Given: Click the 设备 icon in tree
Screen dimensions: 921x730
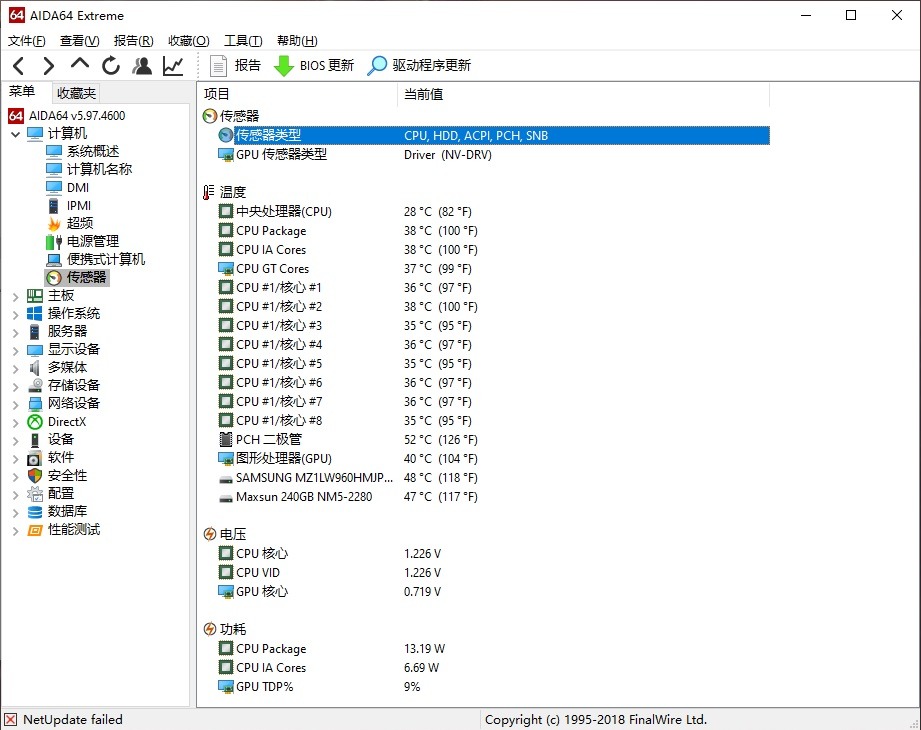Looking at the screenshot, I should point(35,440).
